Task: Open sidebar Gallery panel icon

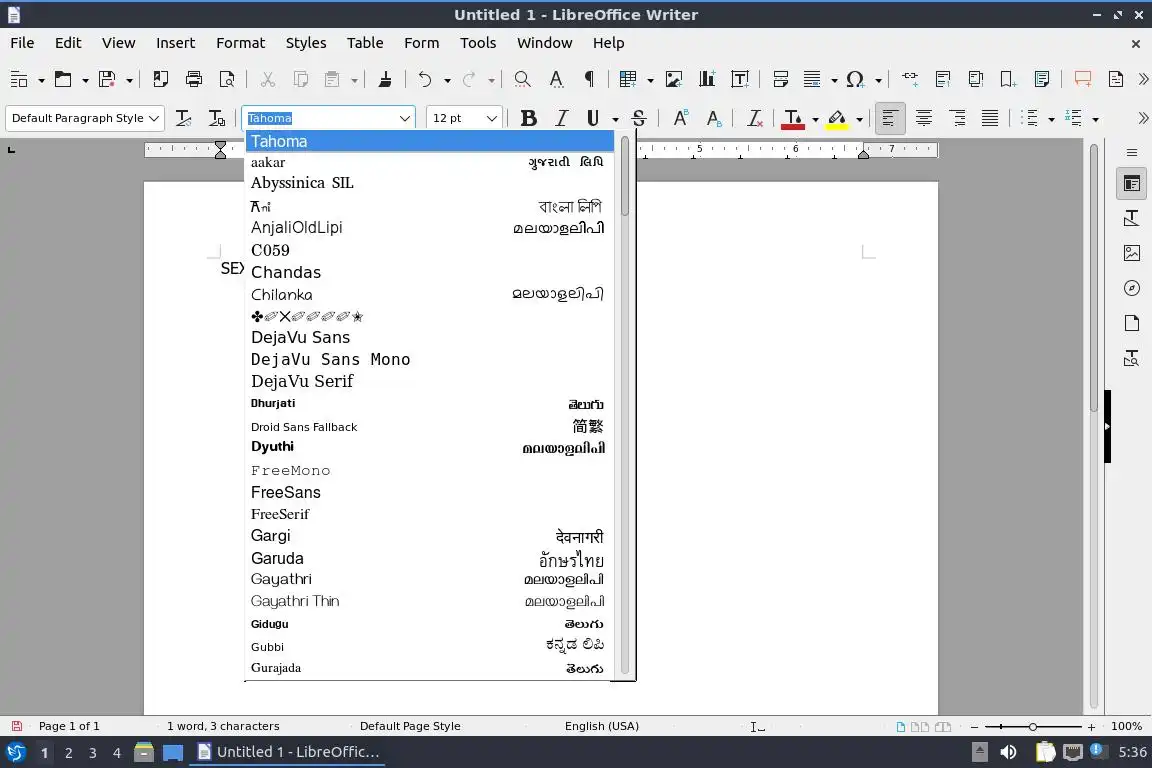Action: [x=1131, y=253]
